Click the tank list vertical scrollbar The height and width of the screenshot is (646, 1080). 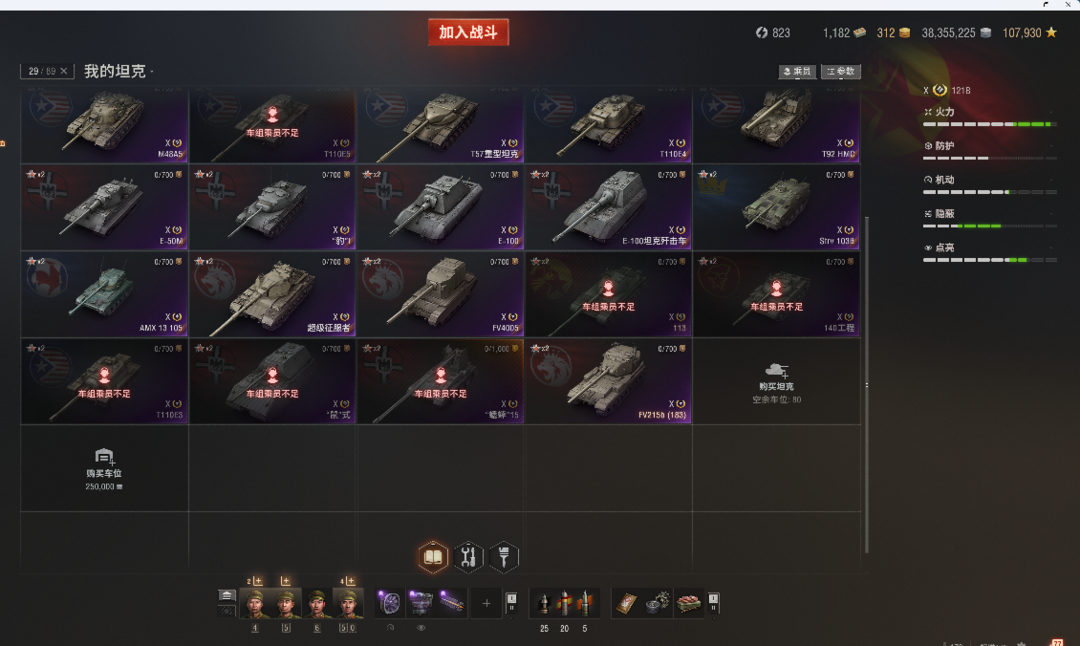(x=866, y=384)
